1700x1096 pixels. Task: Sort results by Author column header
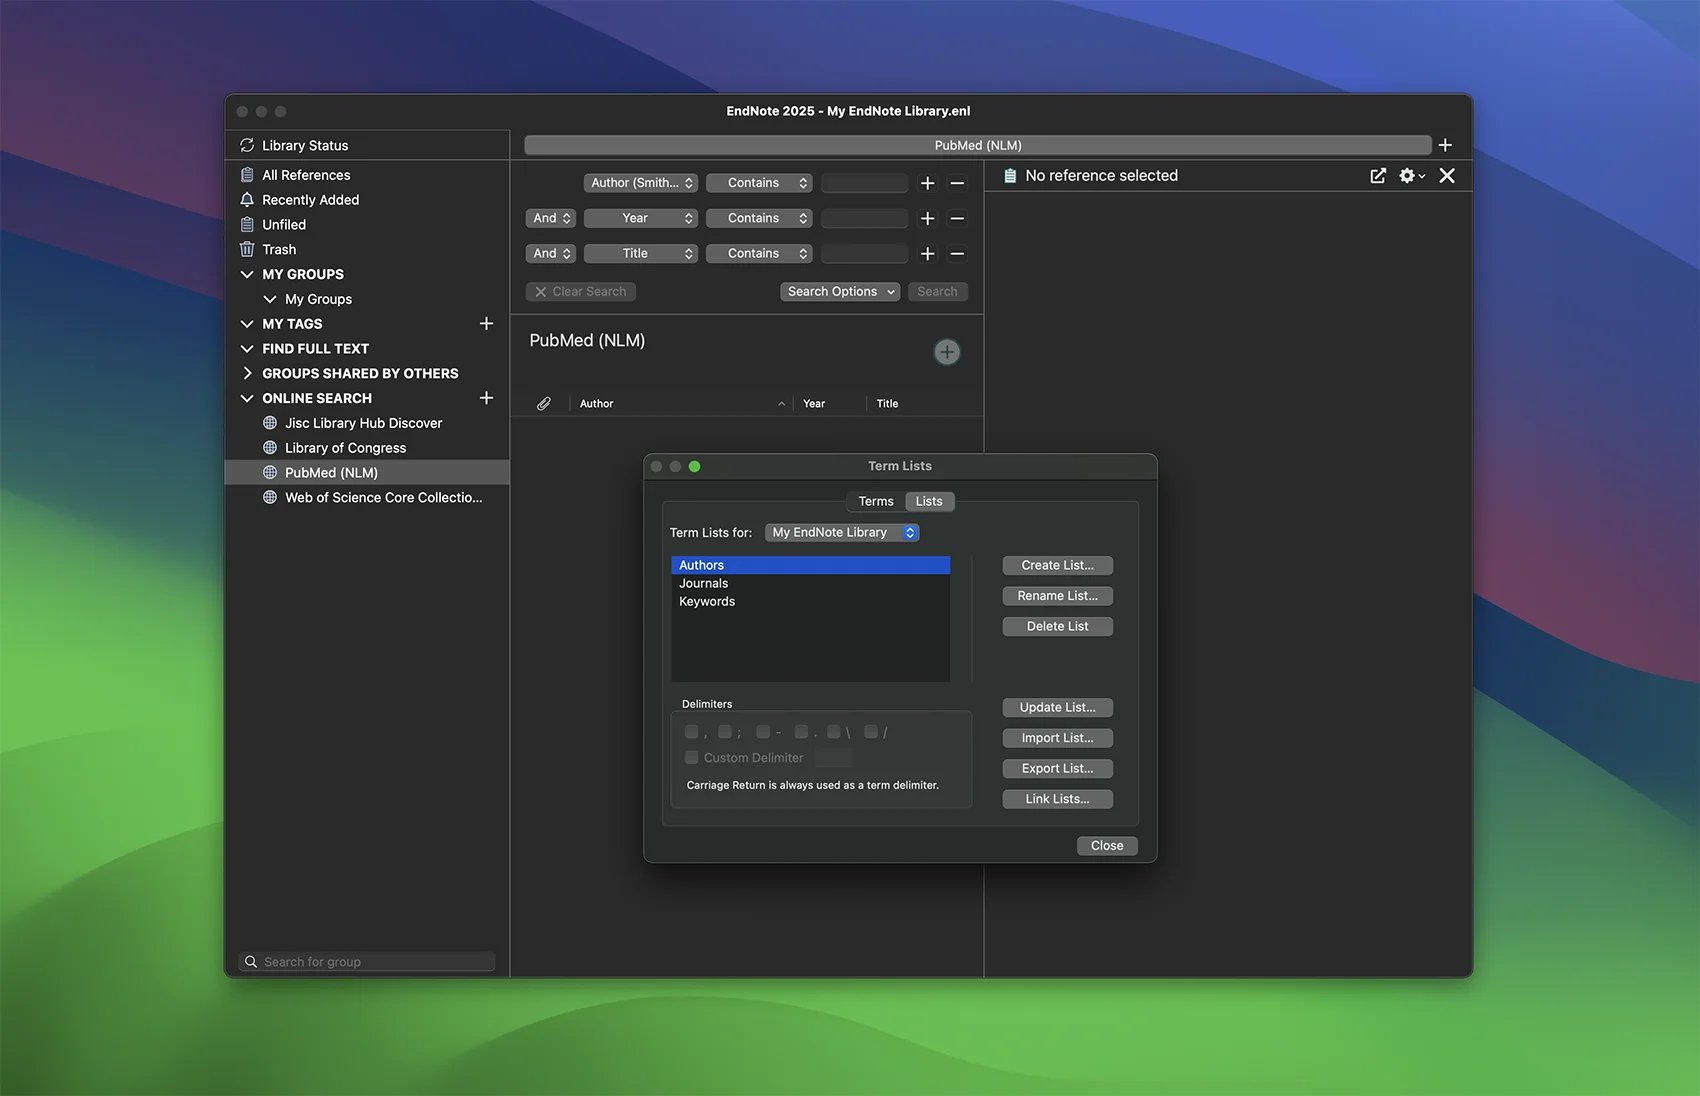point(681,404)
